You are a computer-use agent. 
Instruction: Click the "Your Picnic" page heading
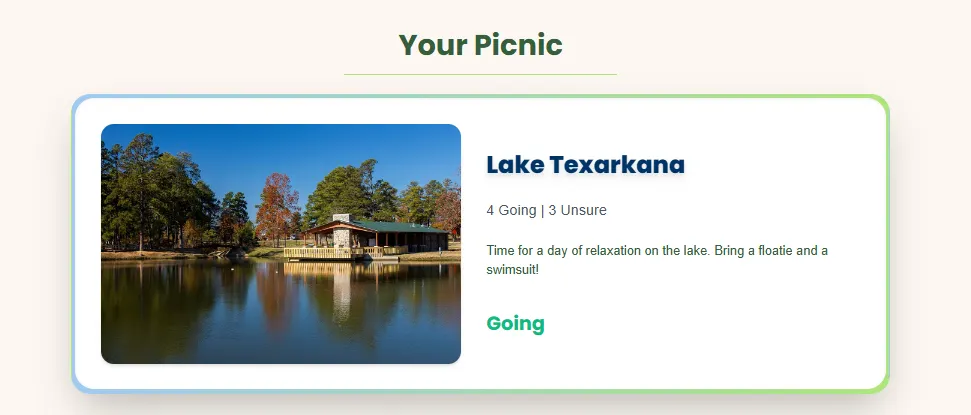(480, 45)
